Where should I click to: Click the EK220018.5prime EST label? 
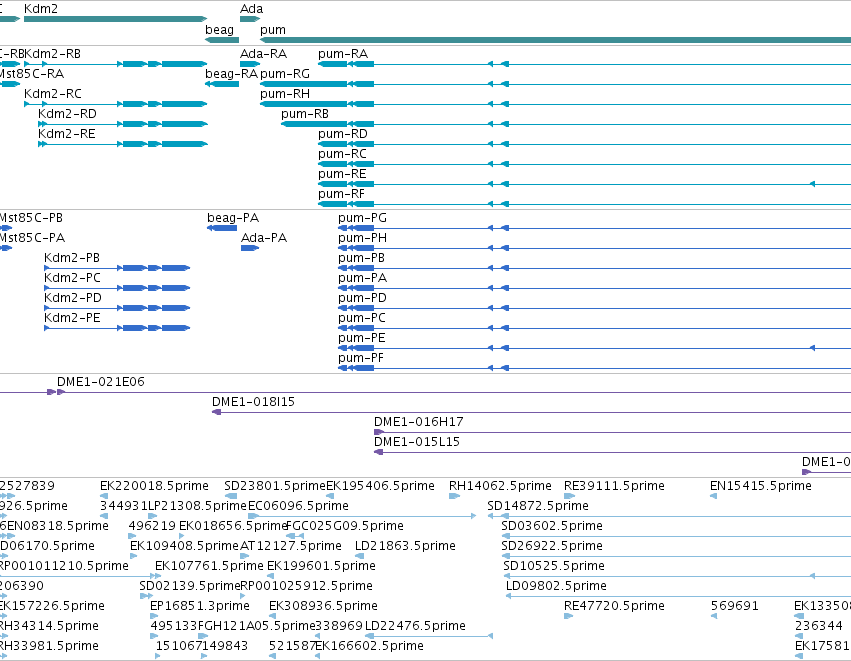[x=154, y=486]
